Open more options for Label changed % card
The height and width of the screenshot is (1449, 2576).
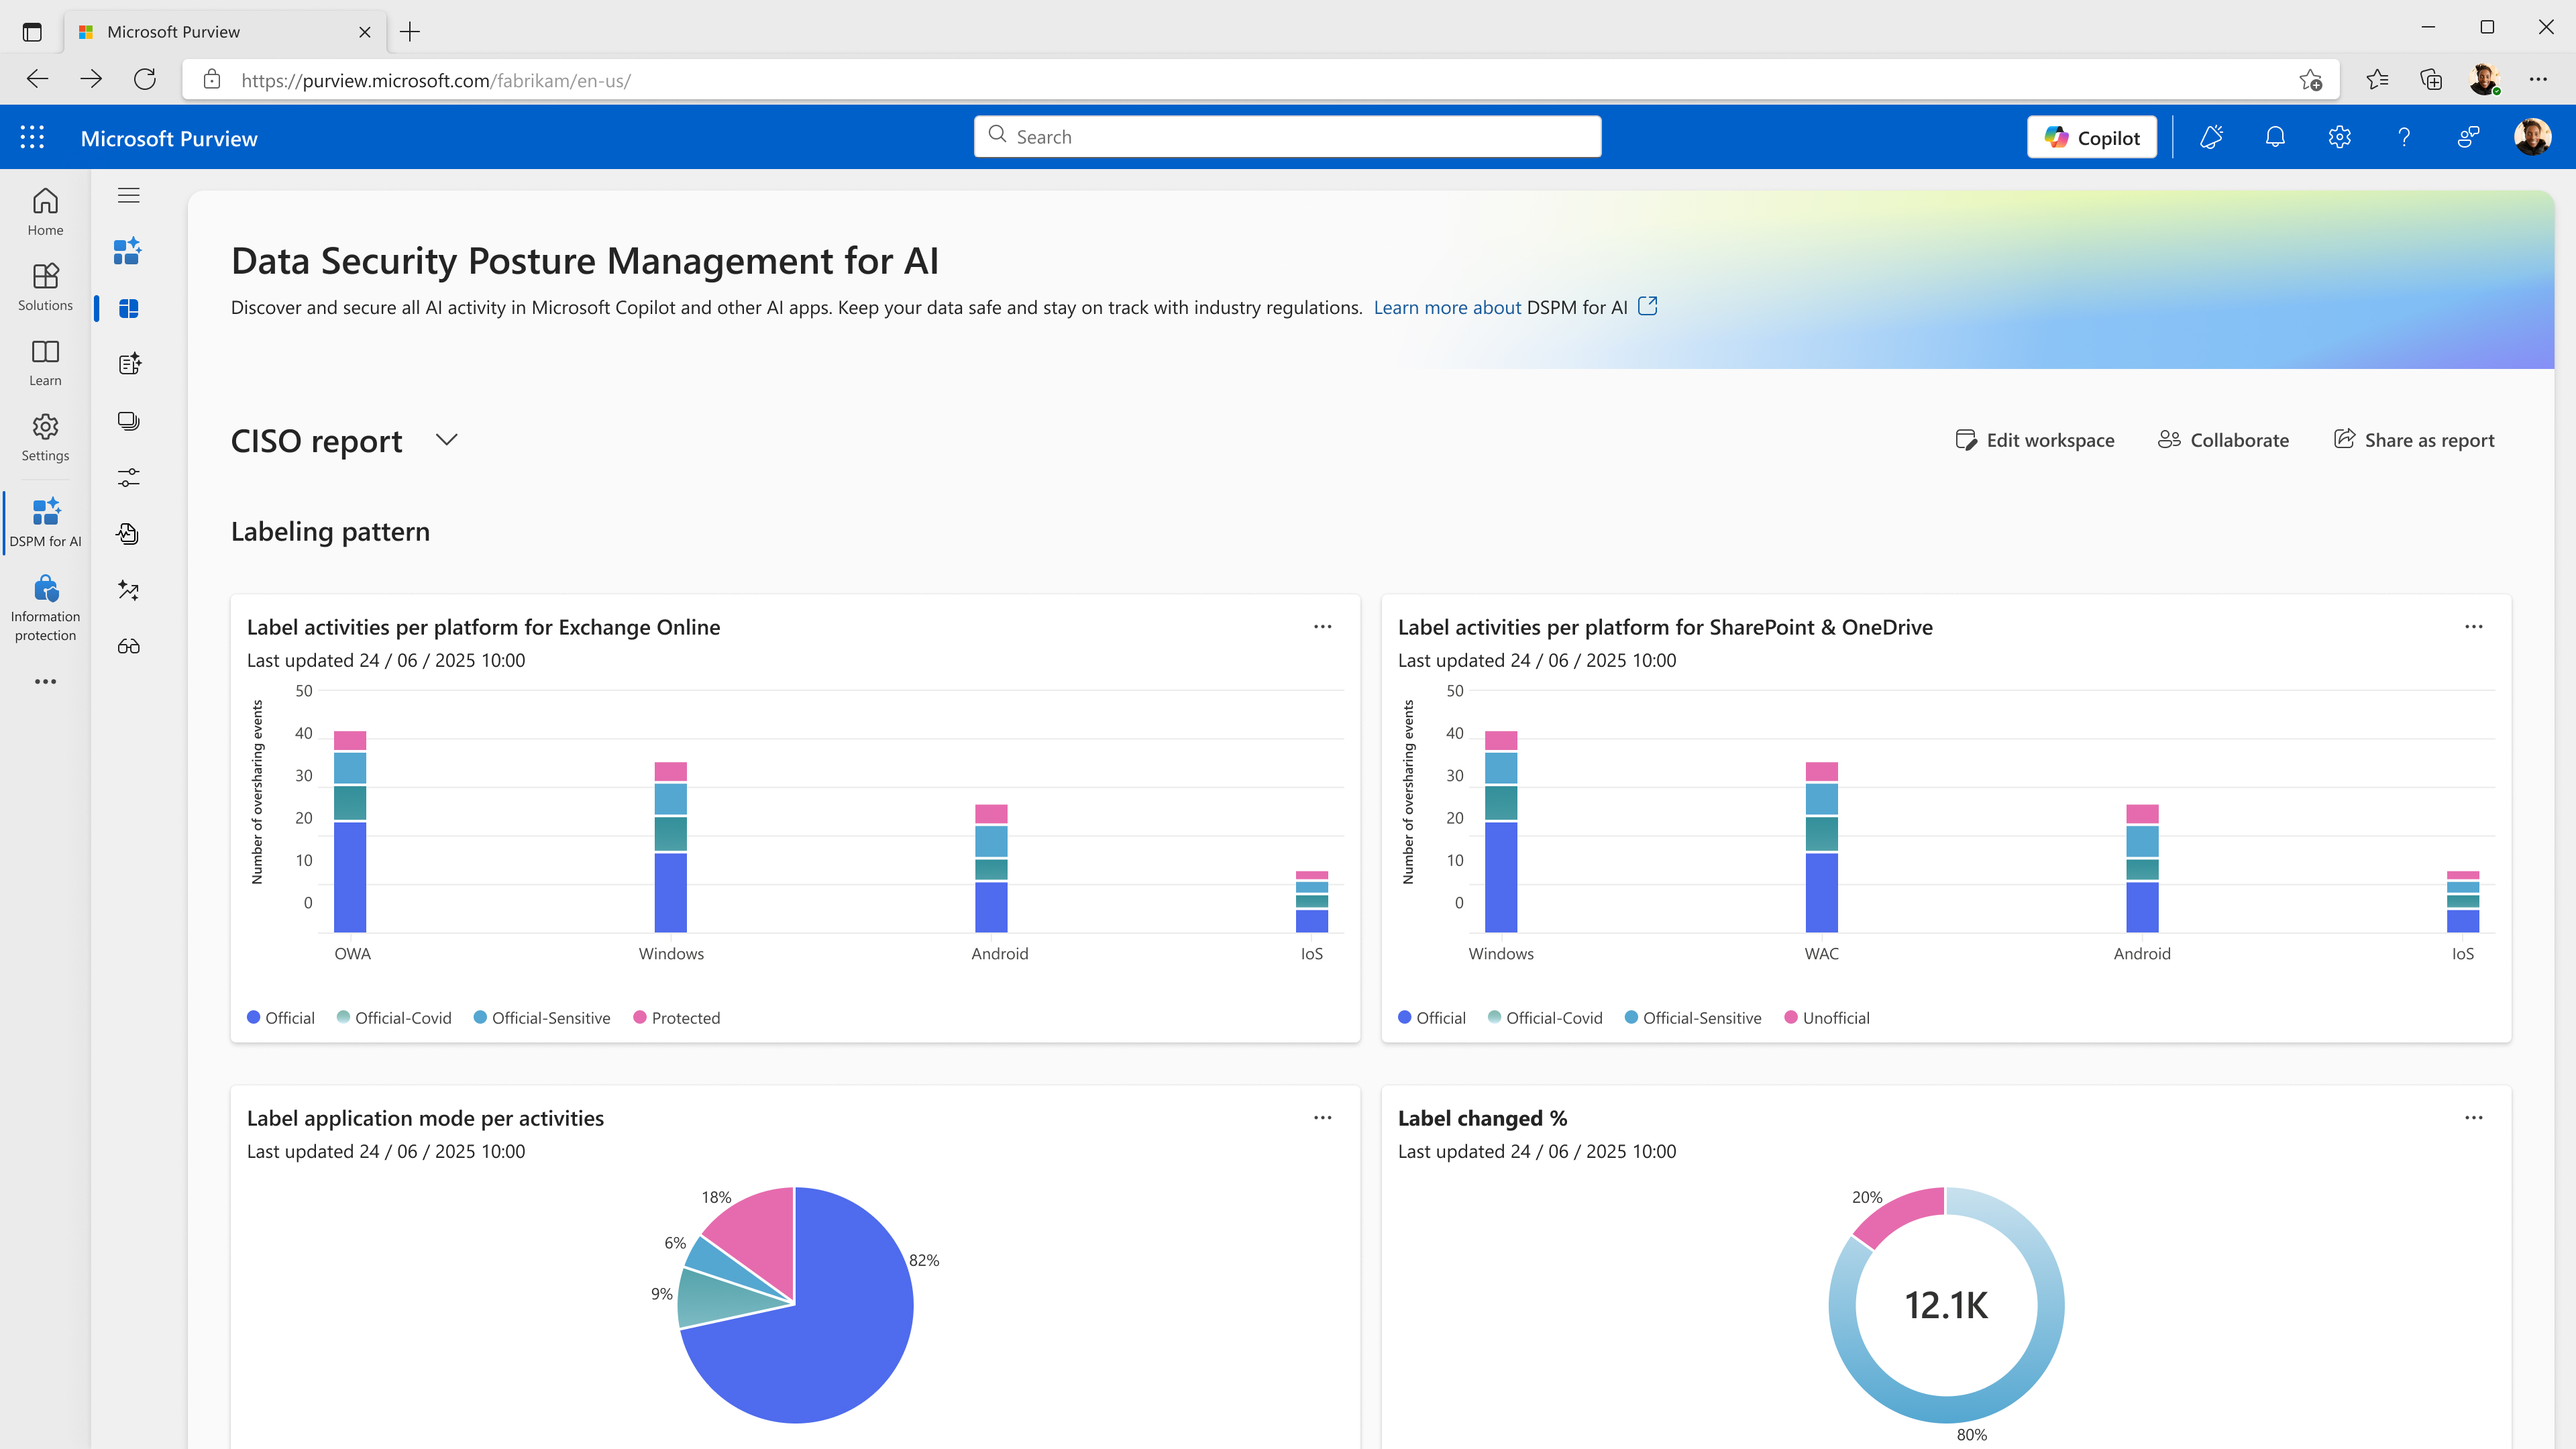click(x=2473, y=1118)
